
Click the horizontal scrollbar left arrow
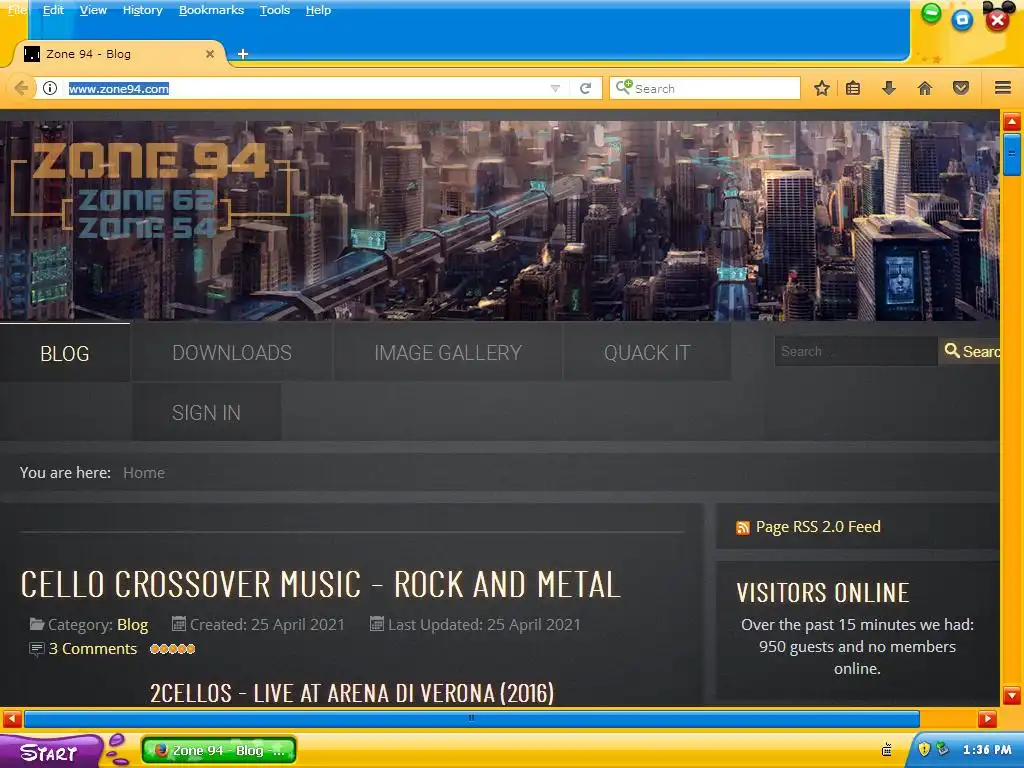(x=12, y=719)
